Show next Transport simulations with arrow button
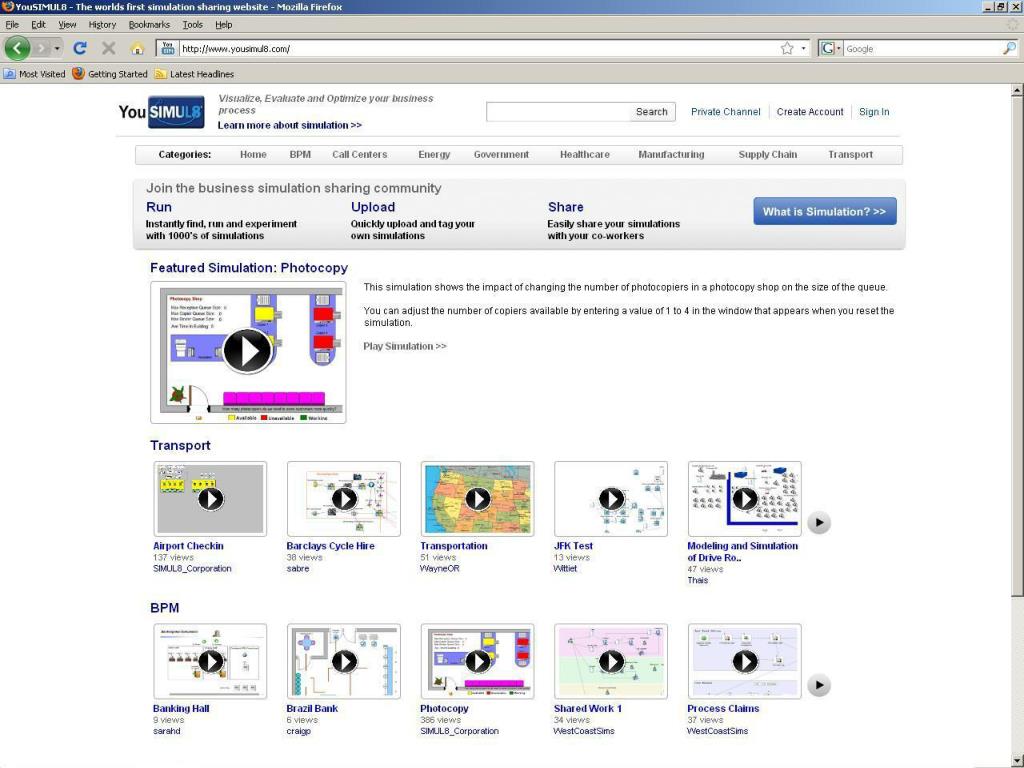 coord(819,522)
